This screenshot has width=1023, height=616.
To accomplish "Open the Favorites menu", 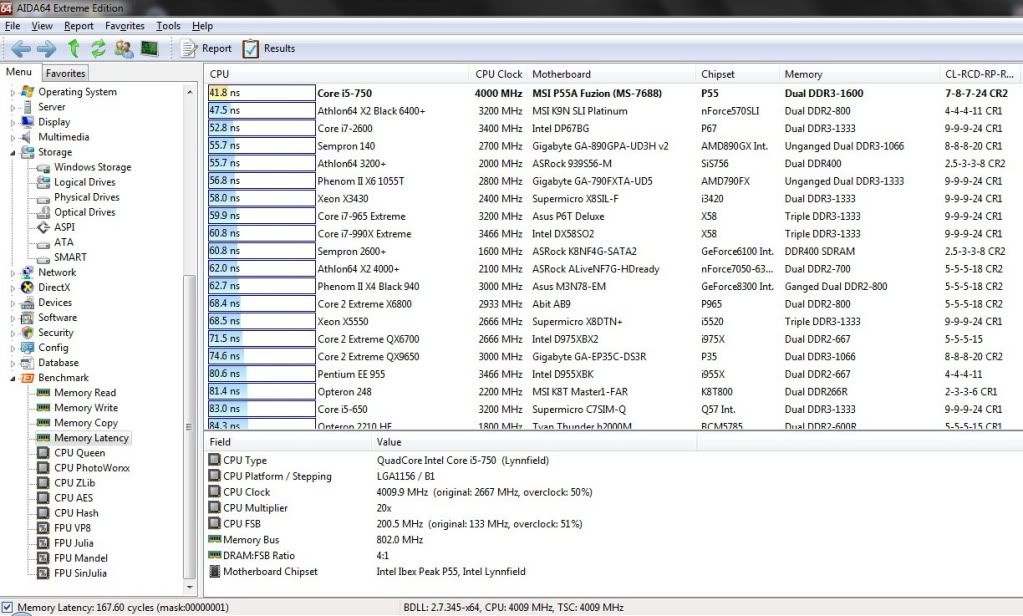I will [x=125, y=26].
